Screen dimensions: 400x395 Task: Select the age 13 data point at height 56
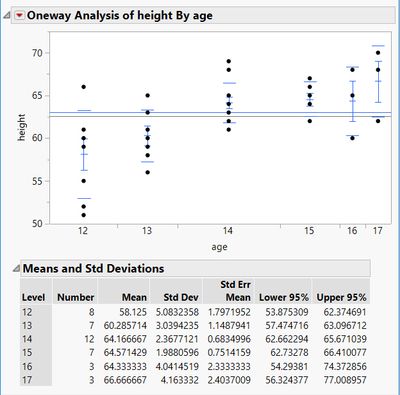pos(148,172)
